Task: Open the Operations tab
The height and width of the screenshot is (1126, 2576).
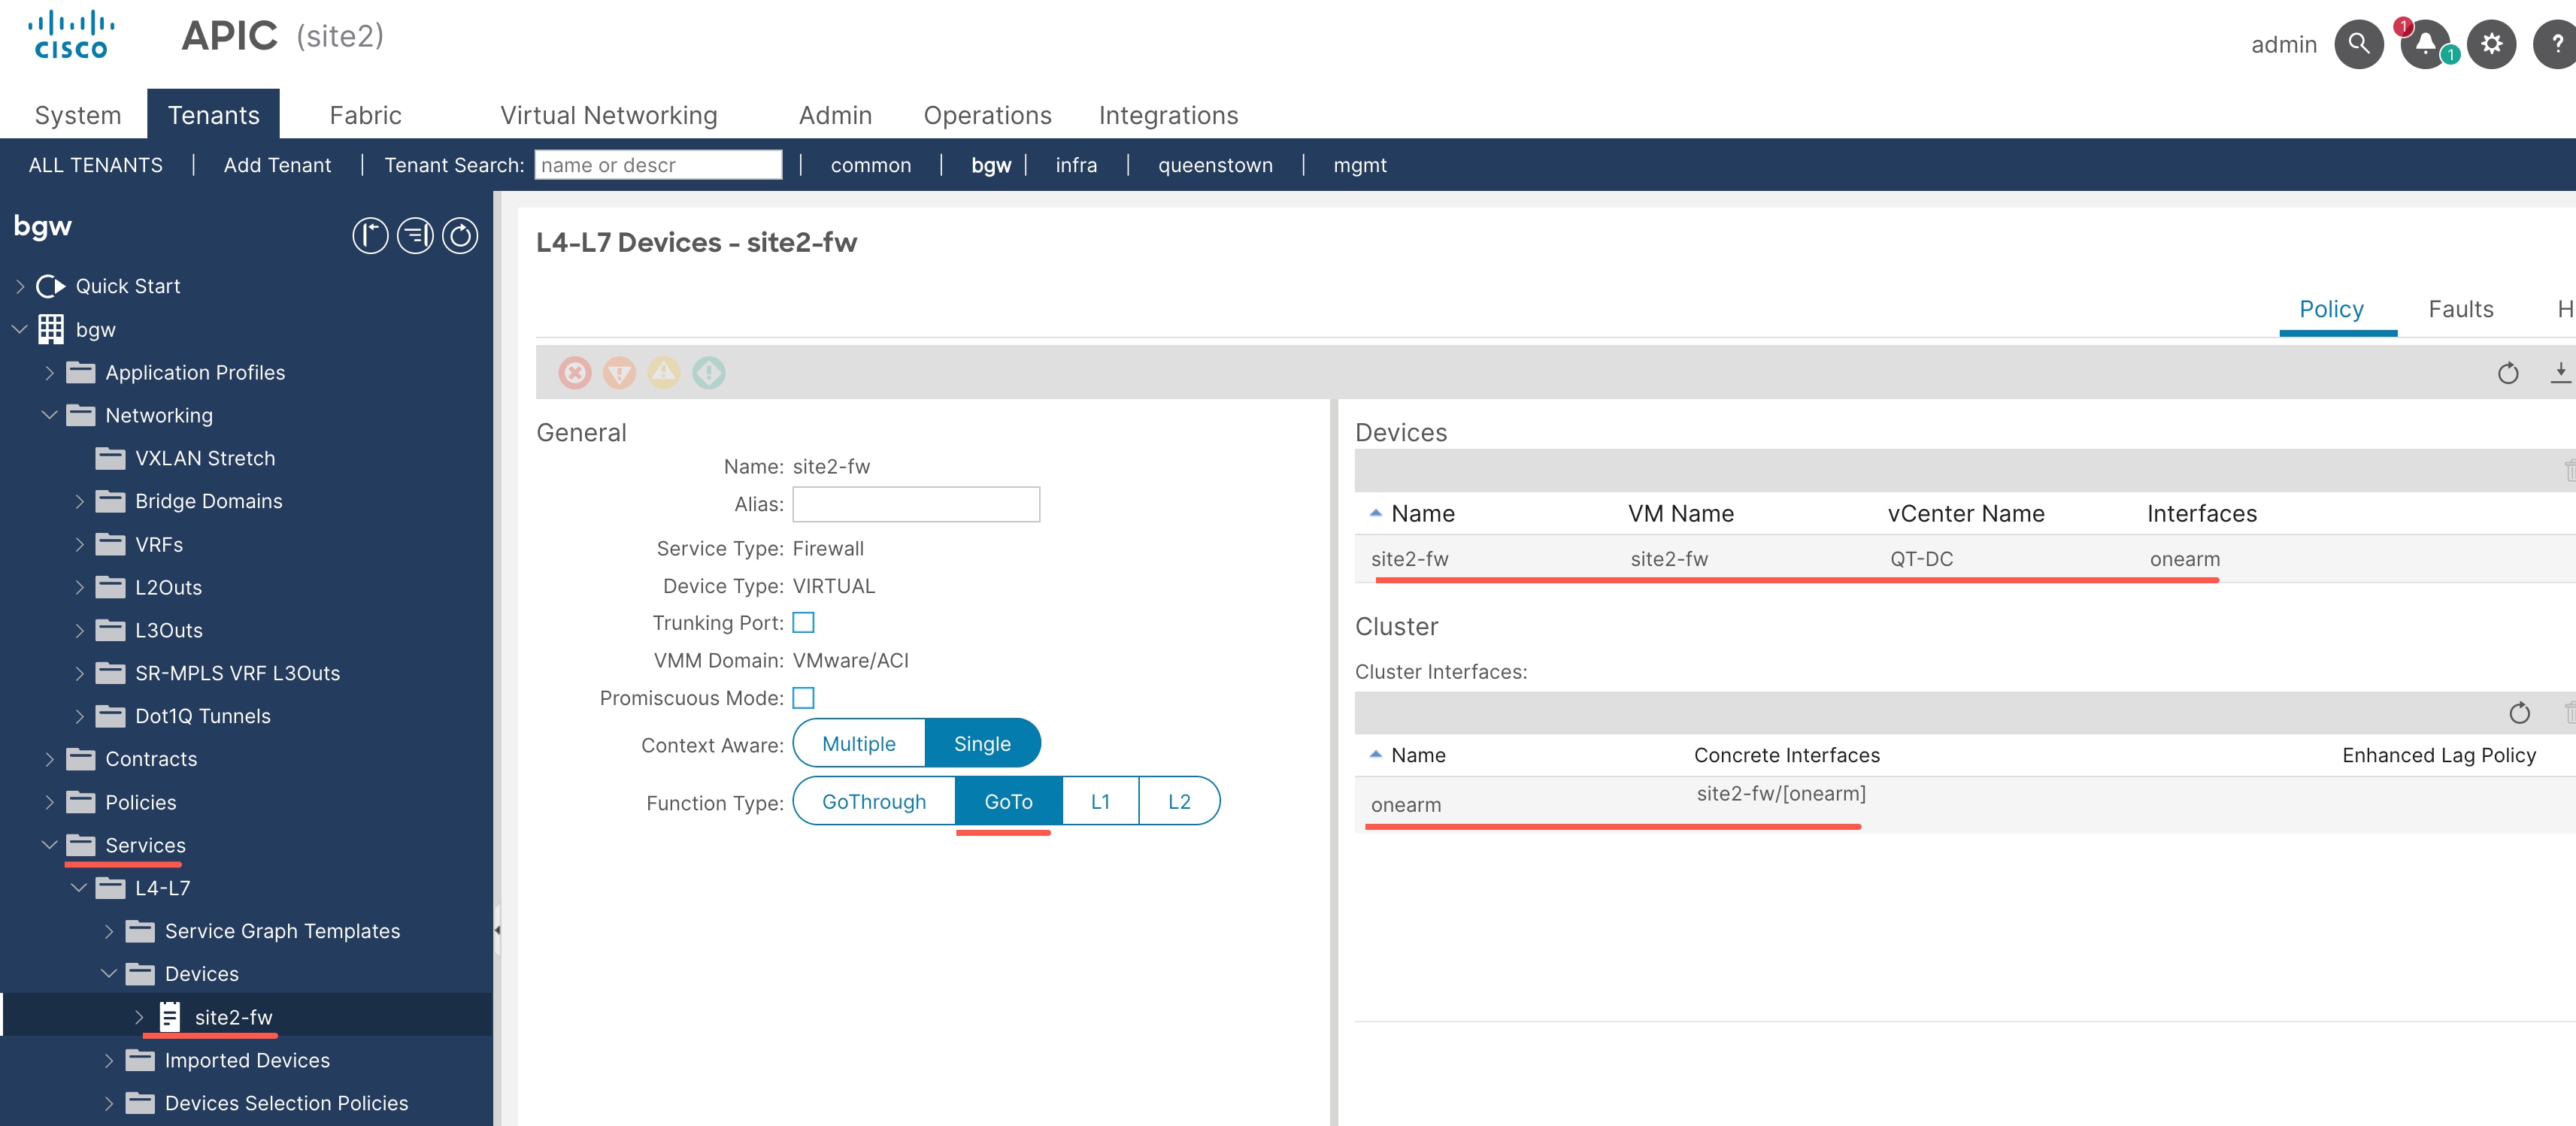Action: [987, 115]
